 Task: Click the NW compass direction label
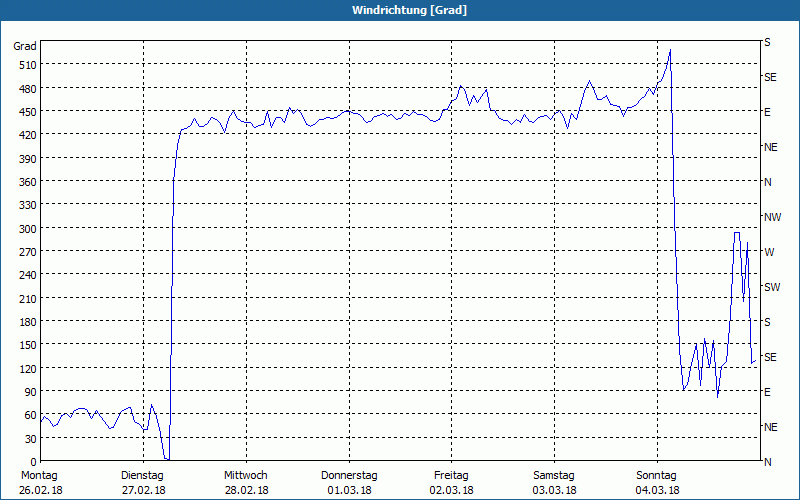point(772,217)
